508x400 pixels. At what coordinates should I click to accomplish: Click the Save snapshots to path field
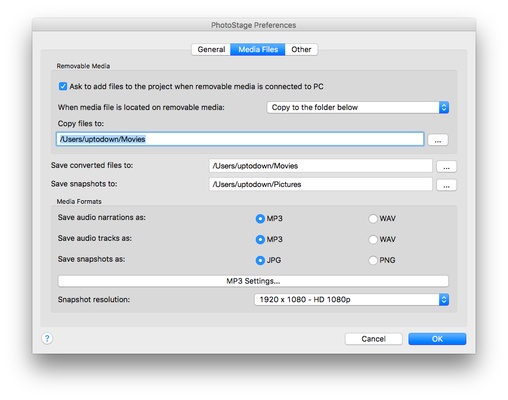(x=320, y=184)
